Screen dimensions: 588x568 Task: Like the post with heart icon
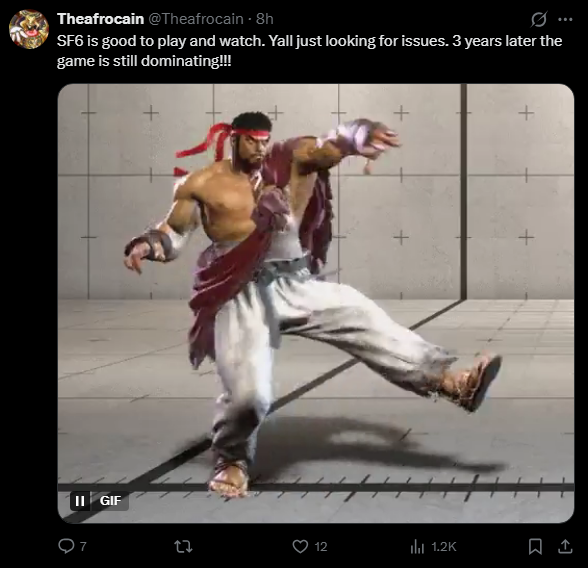pos(300,547)
